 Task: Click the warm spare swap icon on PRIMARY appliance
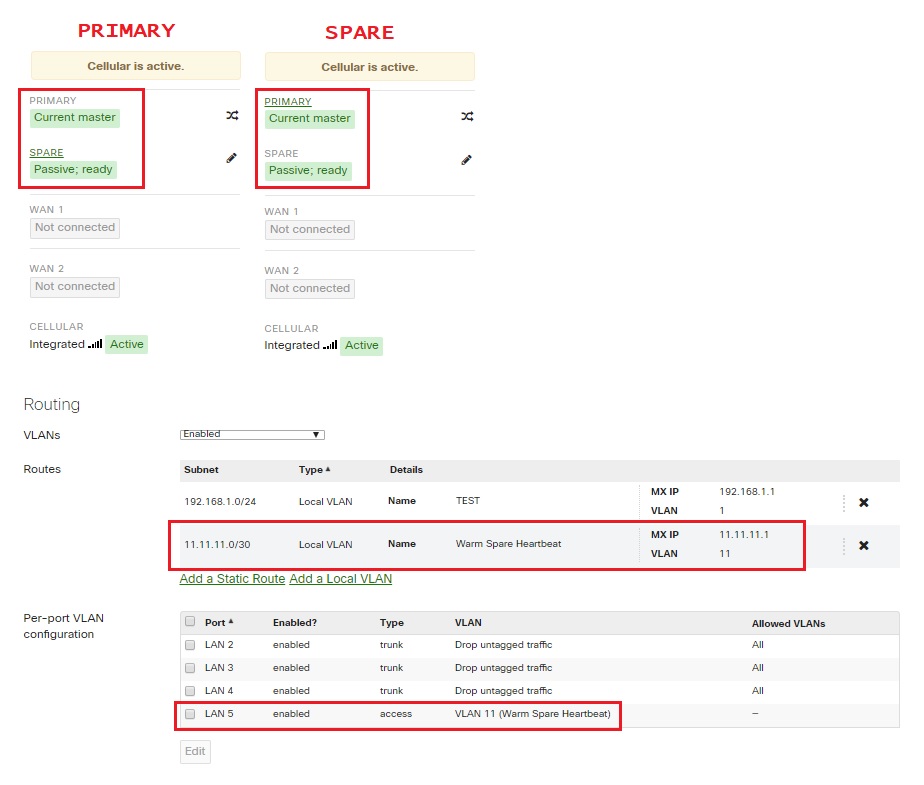point(232,115)
